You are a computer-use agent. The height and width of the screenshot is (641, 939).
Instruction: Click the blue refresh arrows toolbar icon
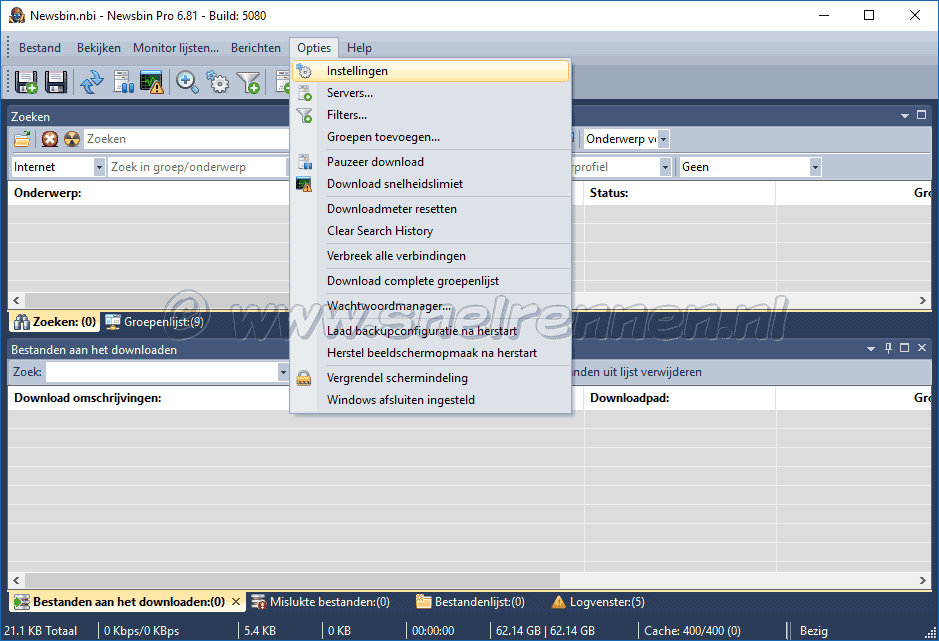click(92, 82)
